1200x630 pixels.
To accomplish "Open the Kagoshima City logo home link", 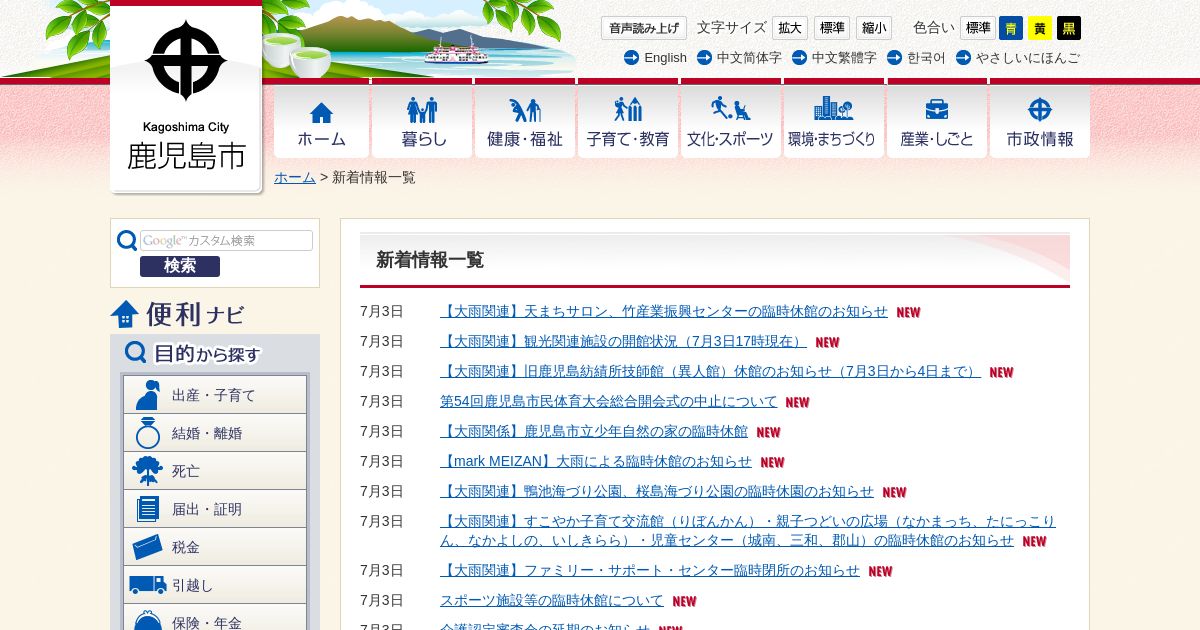I will point(186,97).
